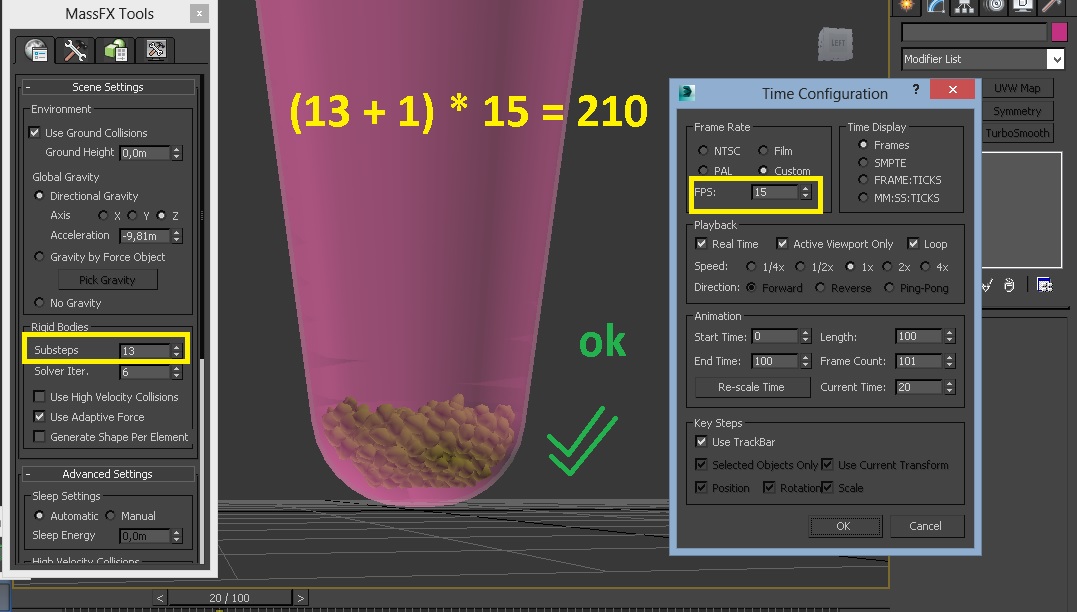Apply UVW Map modifier button
Image resolution: width=1077 pixels, height=612 pixels.
[1017, 88]
